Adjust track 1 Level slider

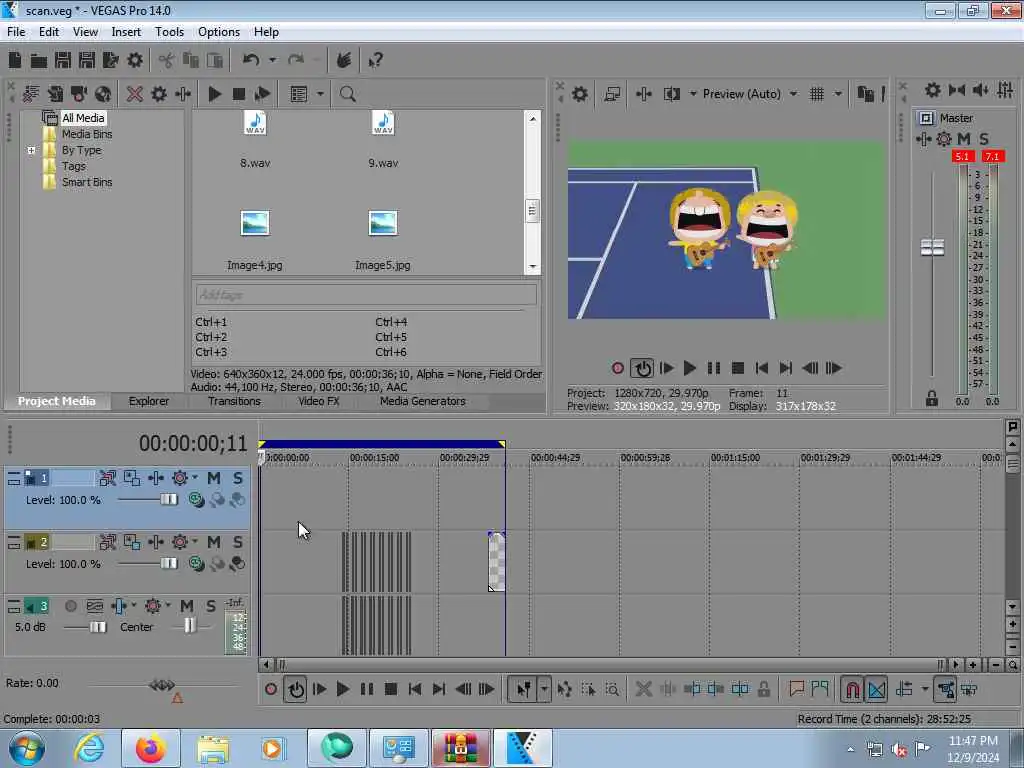pyautogui.click(x=168, y=500)
